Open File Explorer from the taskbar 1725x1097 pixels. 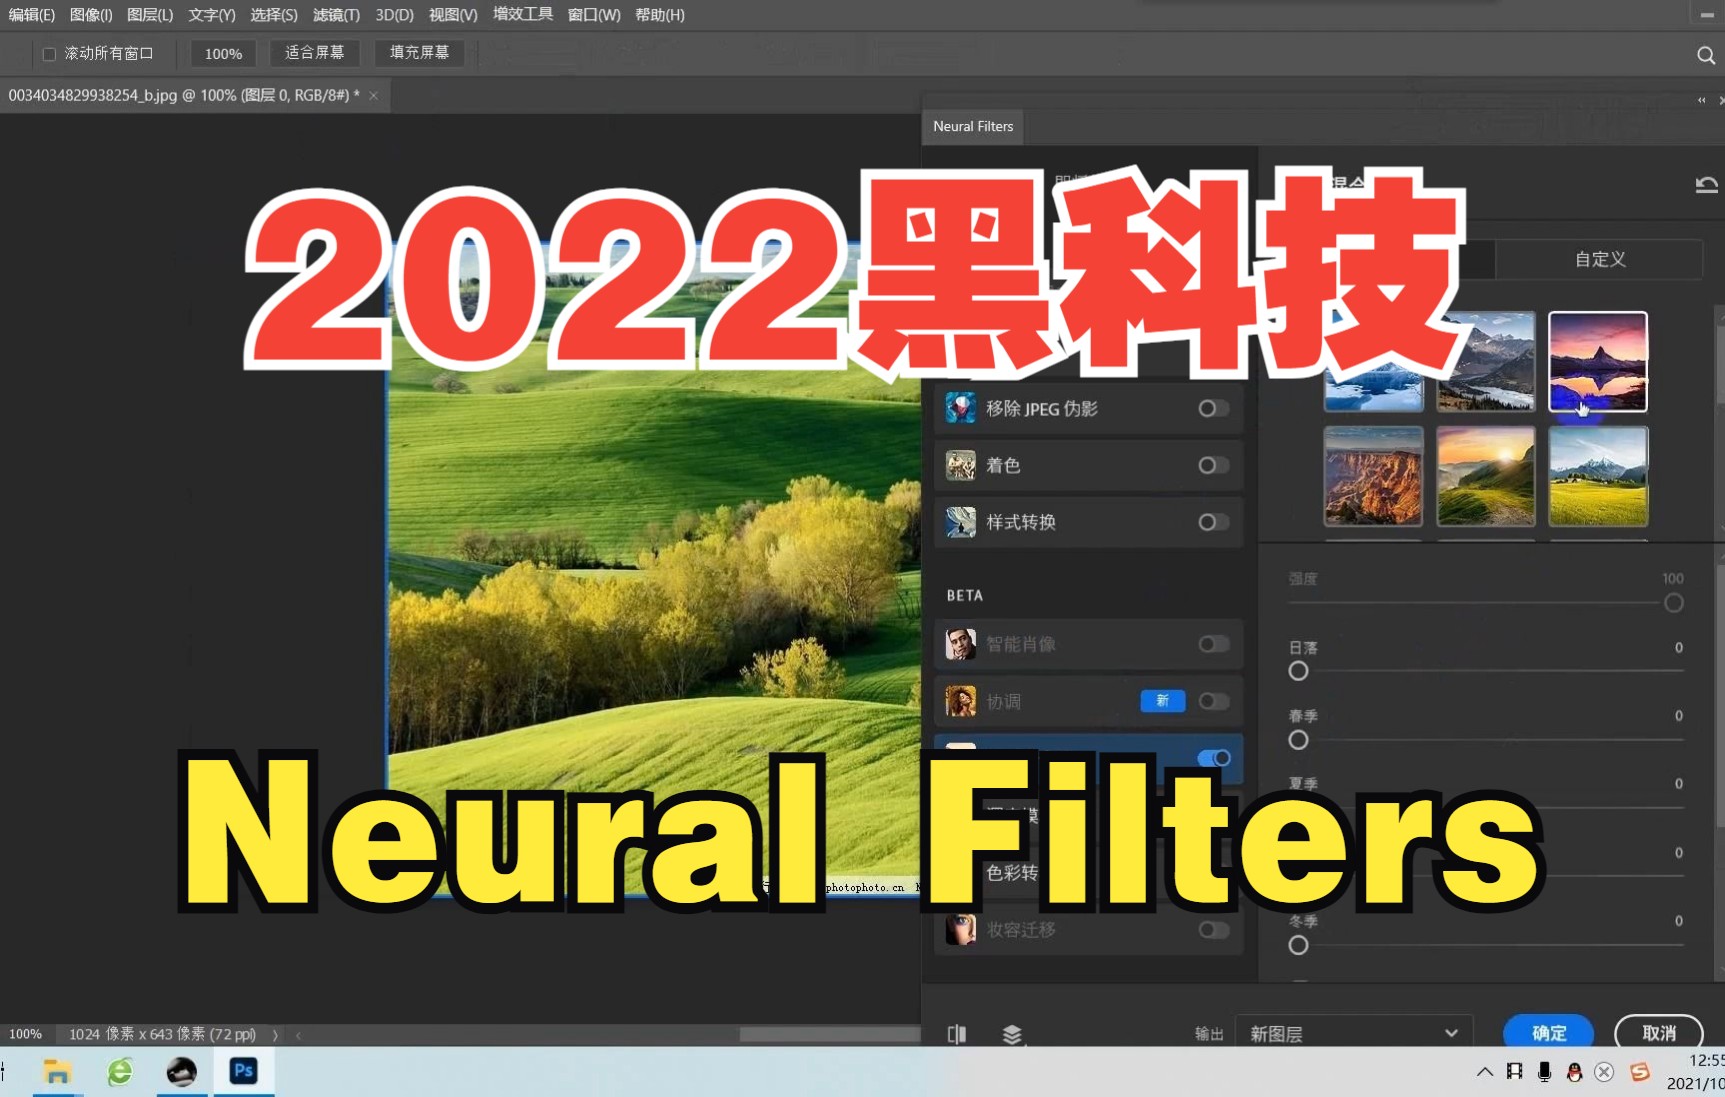pyautogui.click(x=57, y=1072)
